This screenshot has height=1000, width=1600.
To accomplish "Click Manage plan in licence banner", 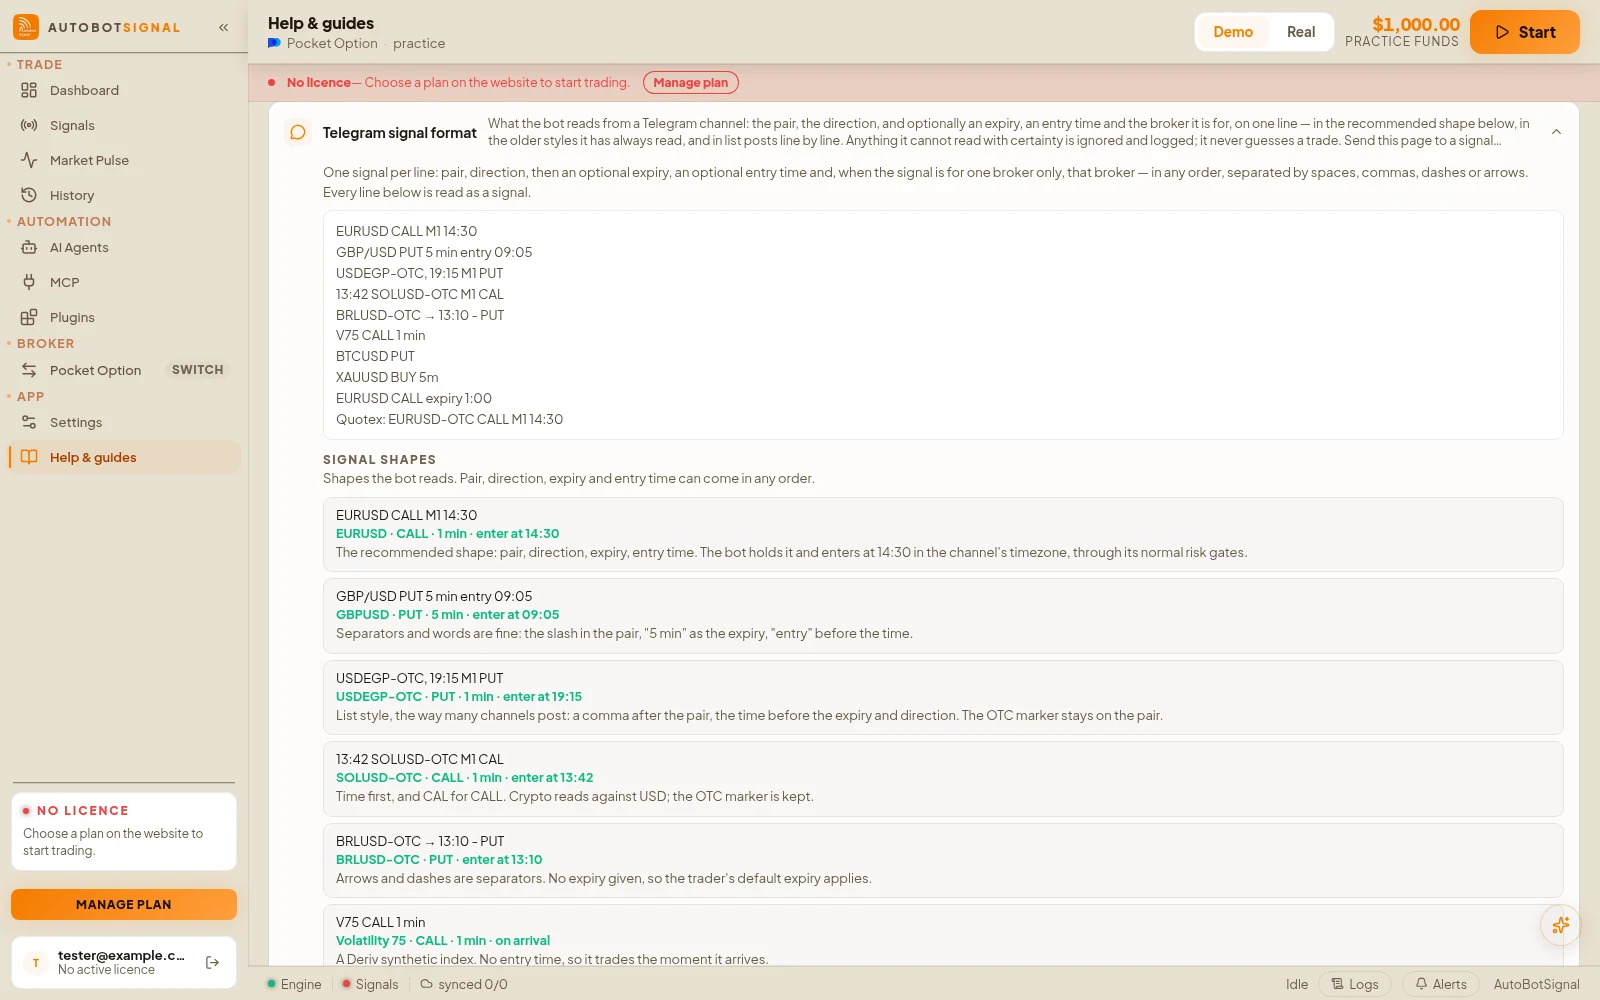I will (690, 83).
